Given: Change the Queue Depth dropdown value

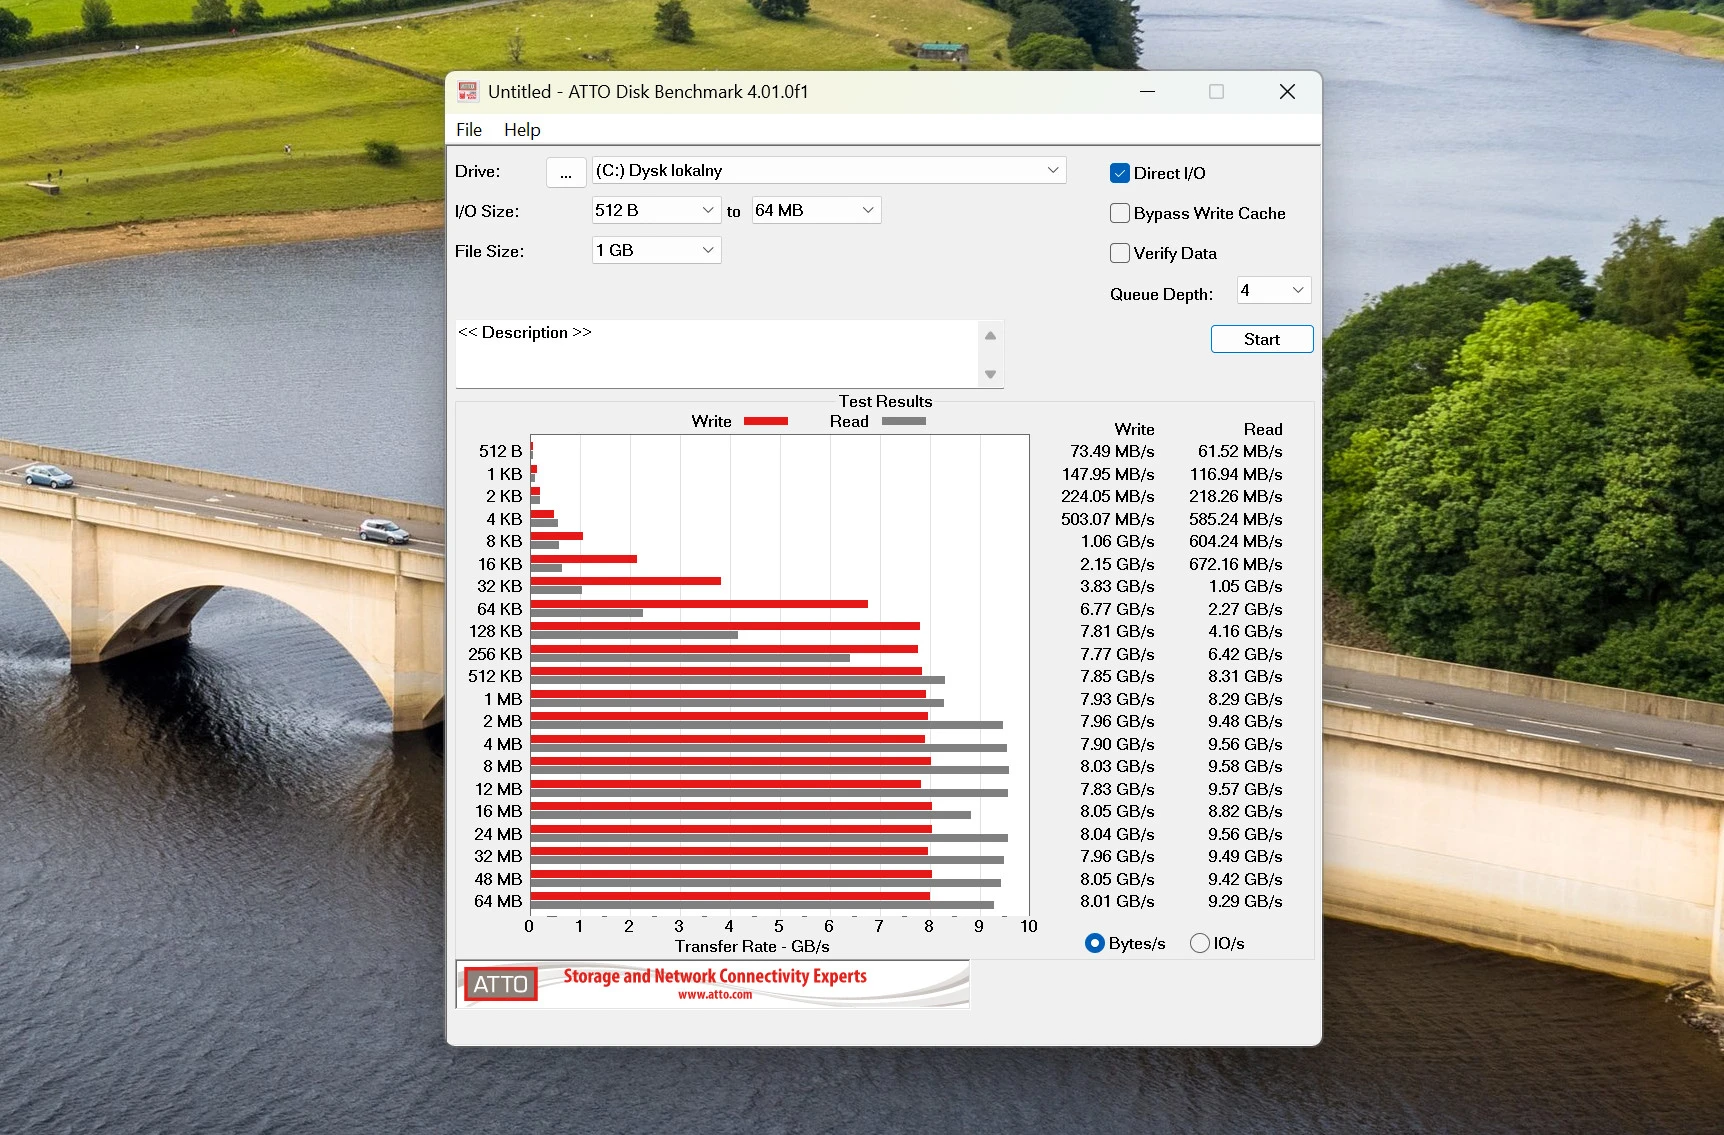Looking at the screenshot, I should 1297,290.
